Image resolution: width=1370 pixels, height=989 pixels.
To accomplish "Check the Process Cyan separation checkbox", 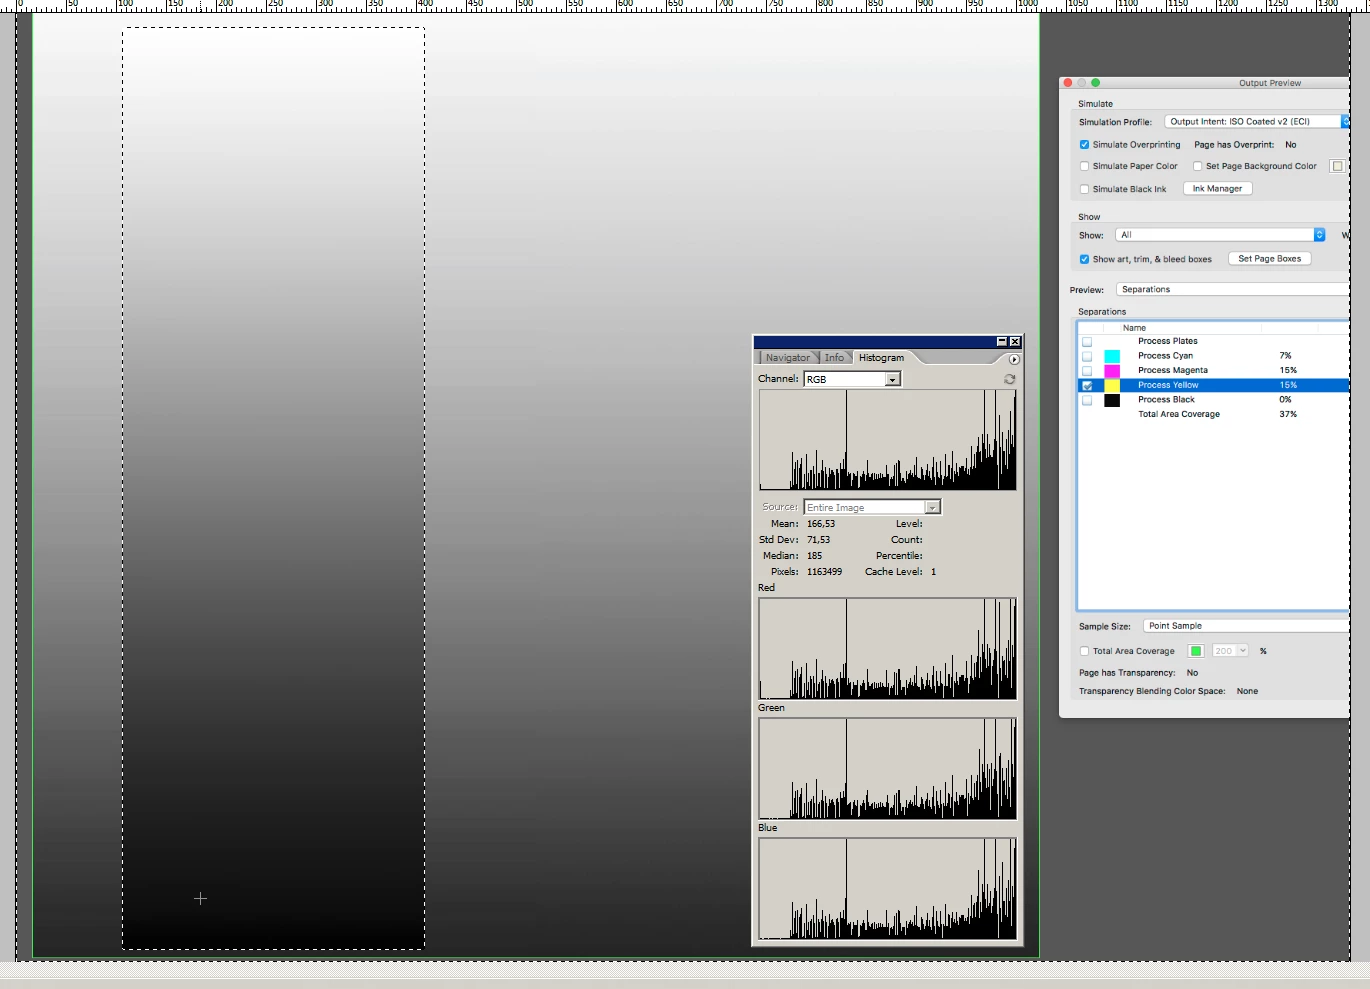I will [1087, 356].
